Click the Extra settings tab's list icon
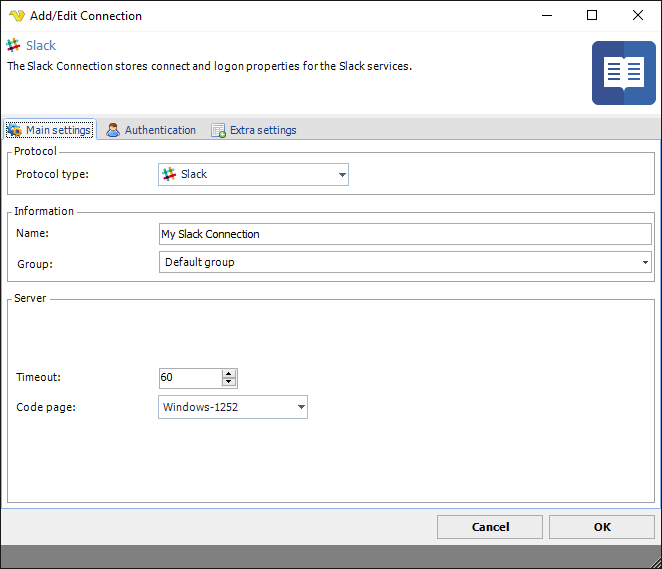 218,130
